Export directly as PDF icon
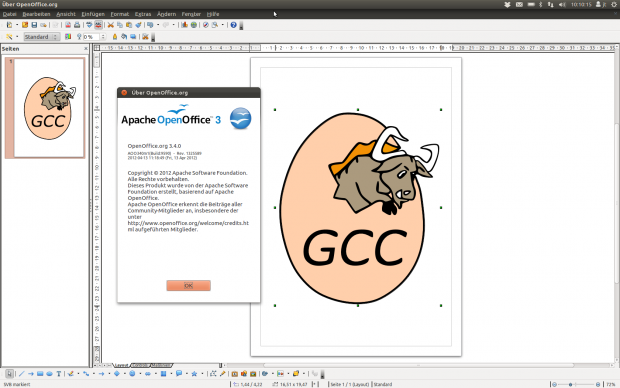This screenshot has width=620, height=388. (x=68, y=25)
